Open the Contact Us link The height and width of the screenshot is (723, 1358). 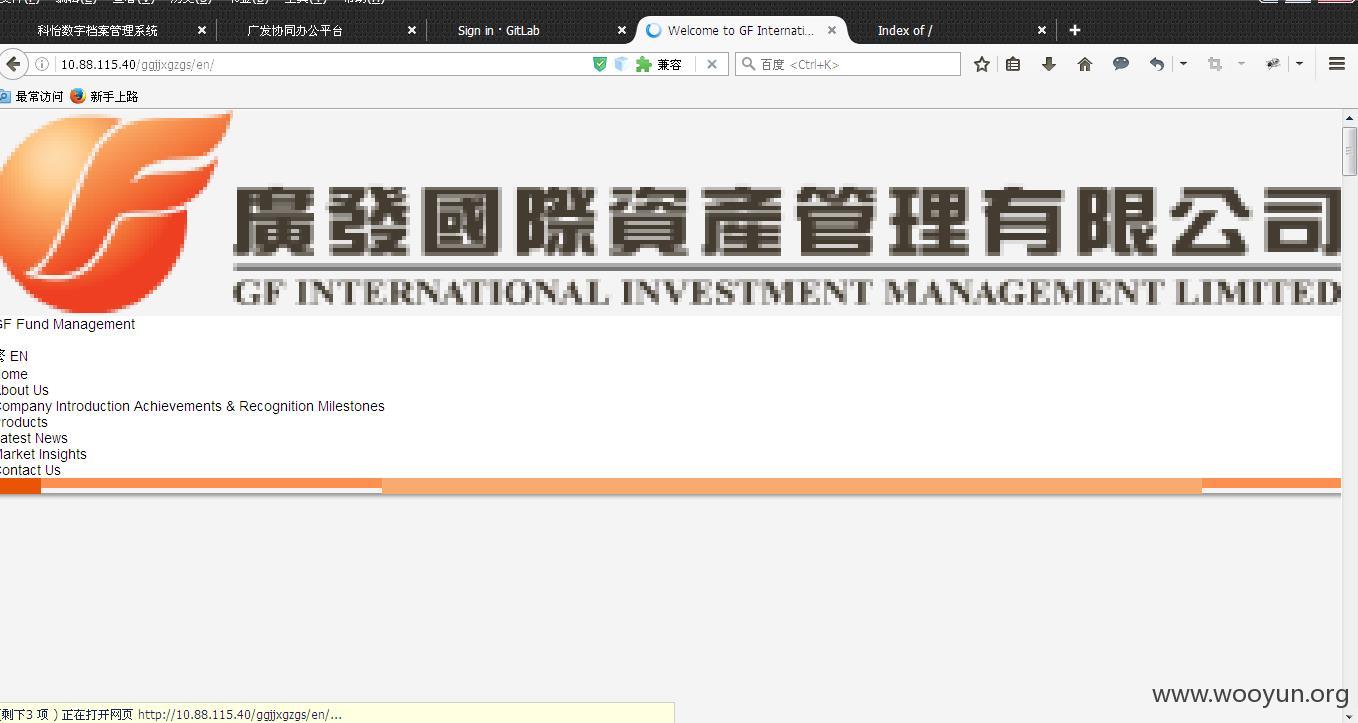click(x=30, y=470)
